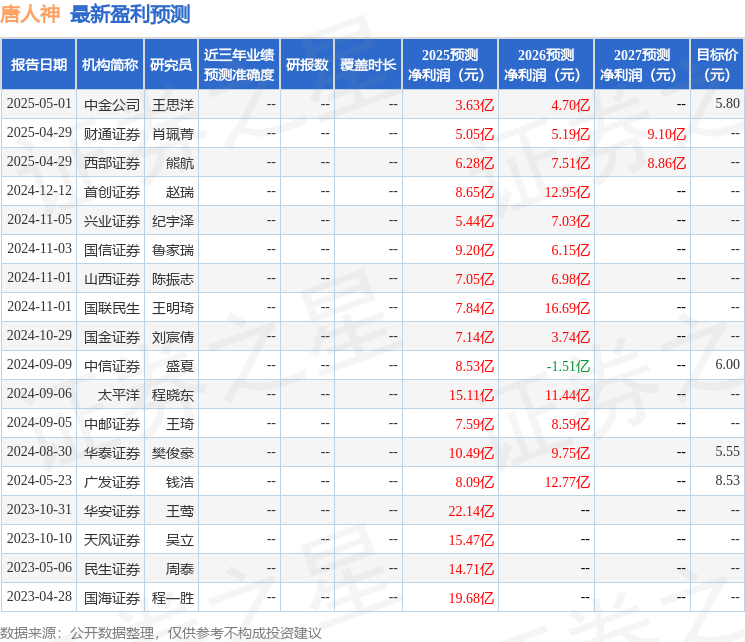Click the 覆盖时长 column header

click(x=368, y=65)
